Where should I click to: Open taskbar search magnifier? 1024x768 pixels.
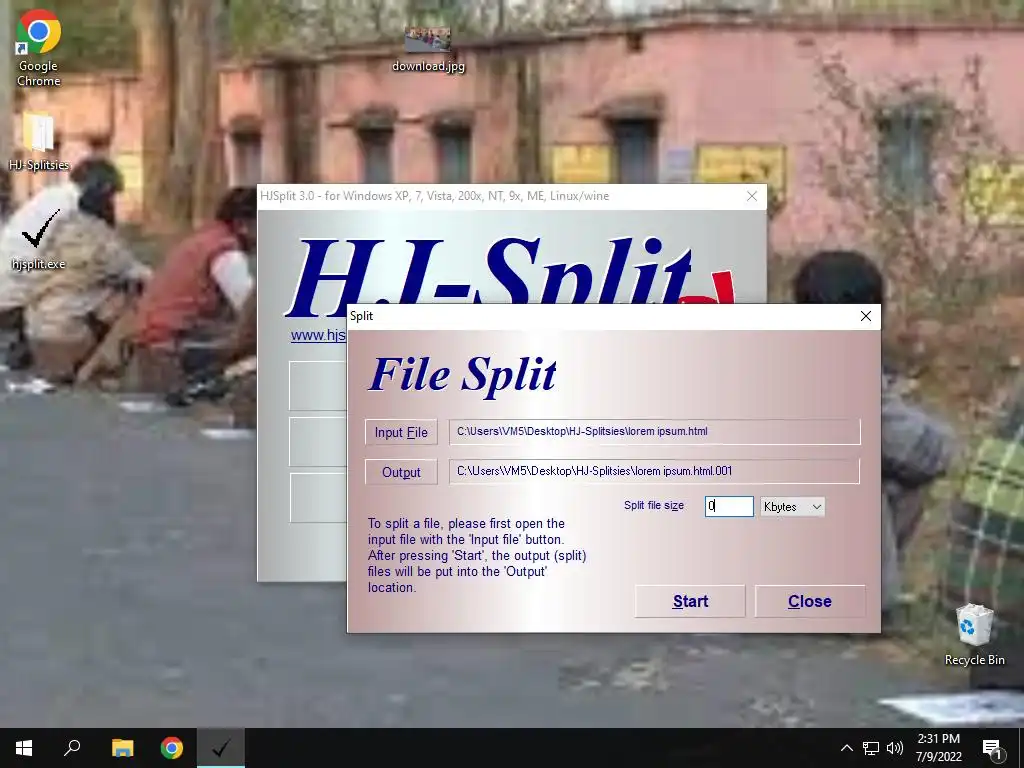click(72, 748)
